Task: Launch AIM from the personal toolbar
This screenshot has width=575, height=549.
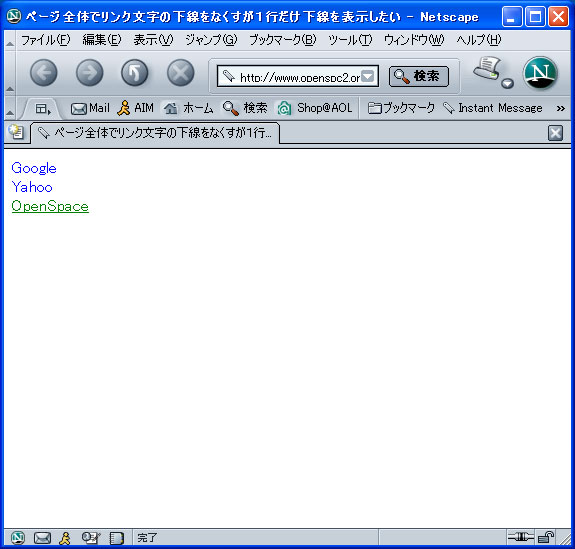Action: [x=135, y=108]
